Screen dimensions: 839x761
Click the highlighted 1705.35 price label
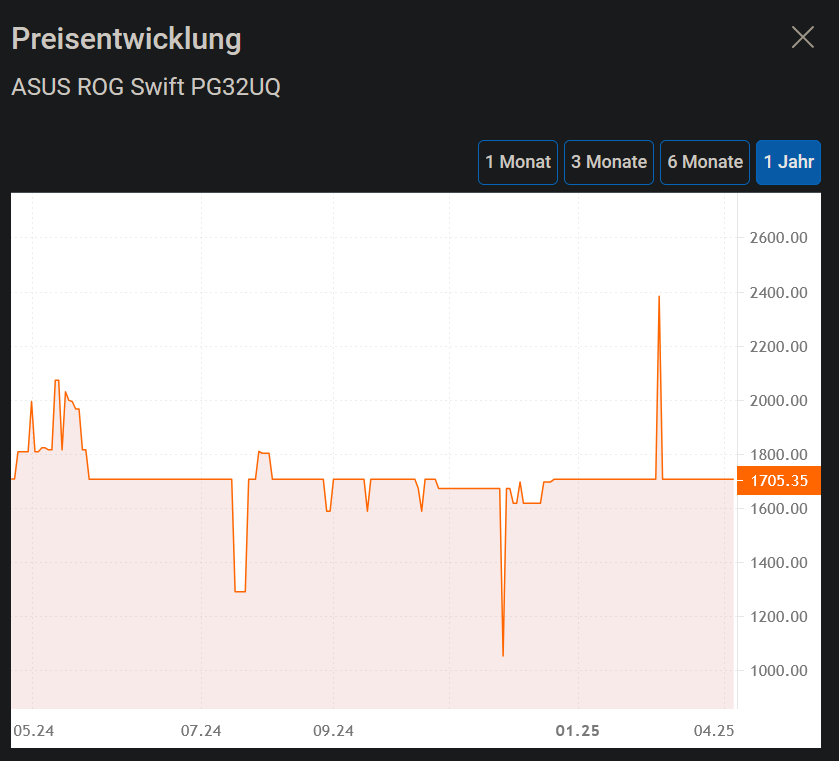click(x=779, y=480)
